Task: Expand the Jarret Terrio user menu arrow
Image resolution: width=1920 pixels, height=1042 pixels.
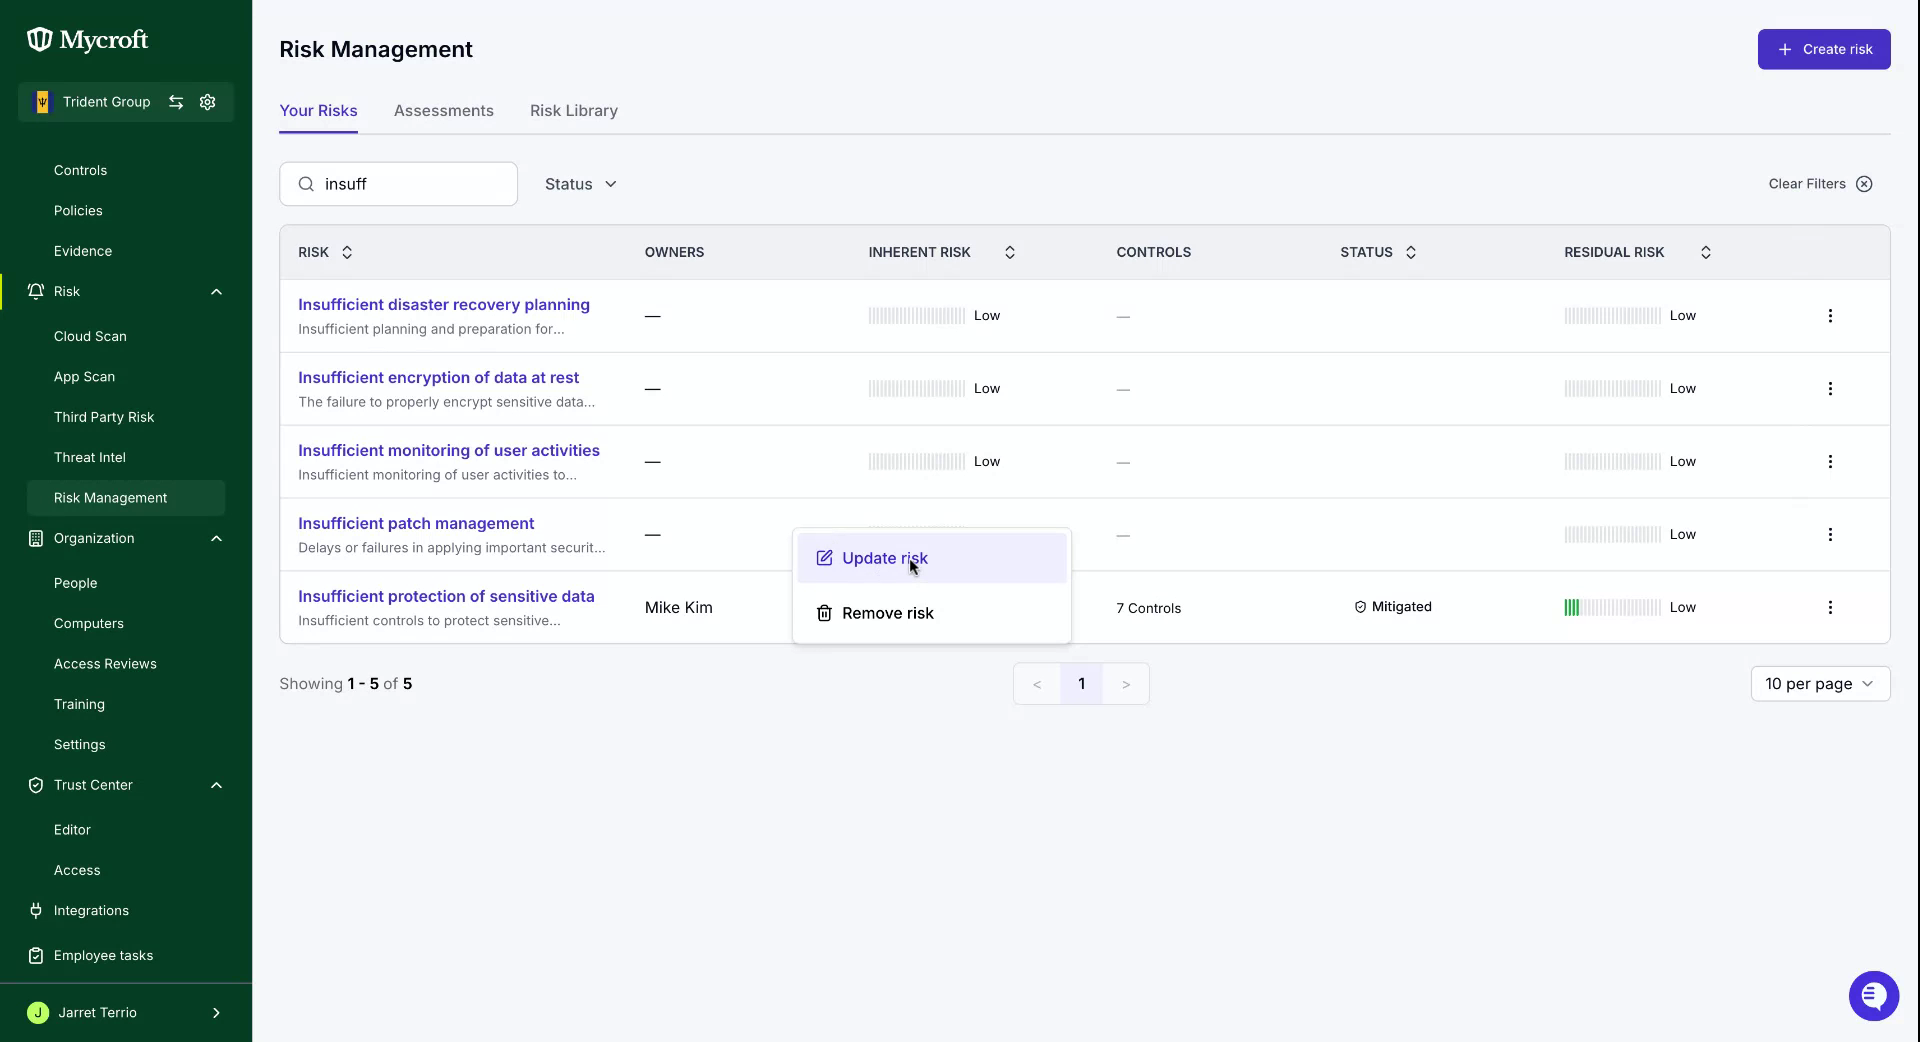Action: tap(216, 1012)
